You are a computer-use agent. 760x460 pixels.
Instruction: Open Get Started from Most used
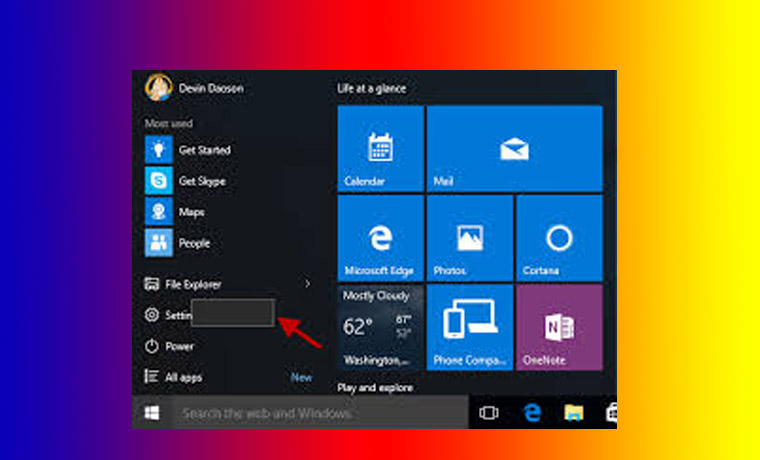(159, 150)
